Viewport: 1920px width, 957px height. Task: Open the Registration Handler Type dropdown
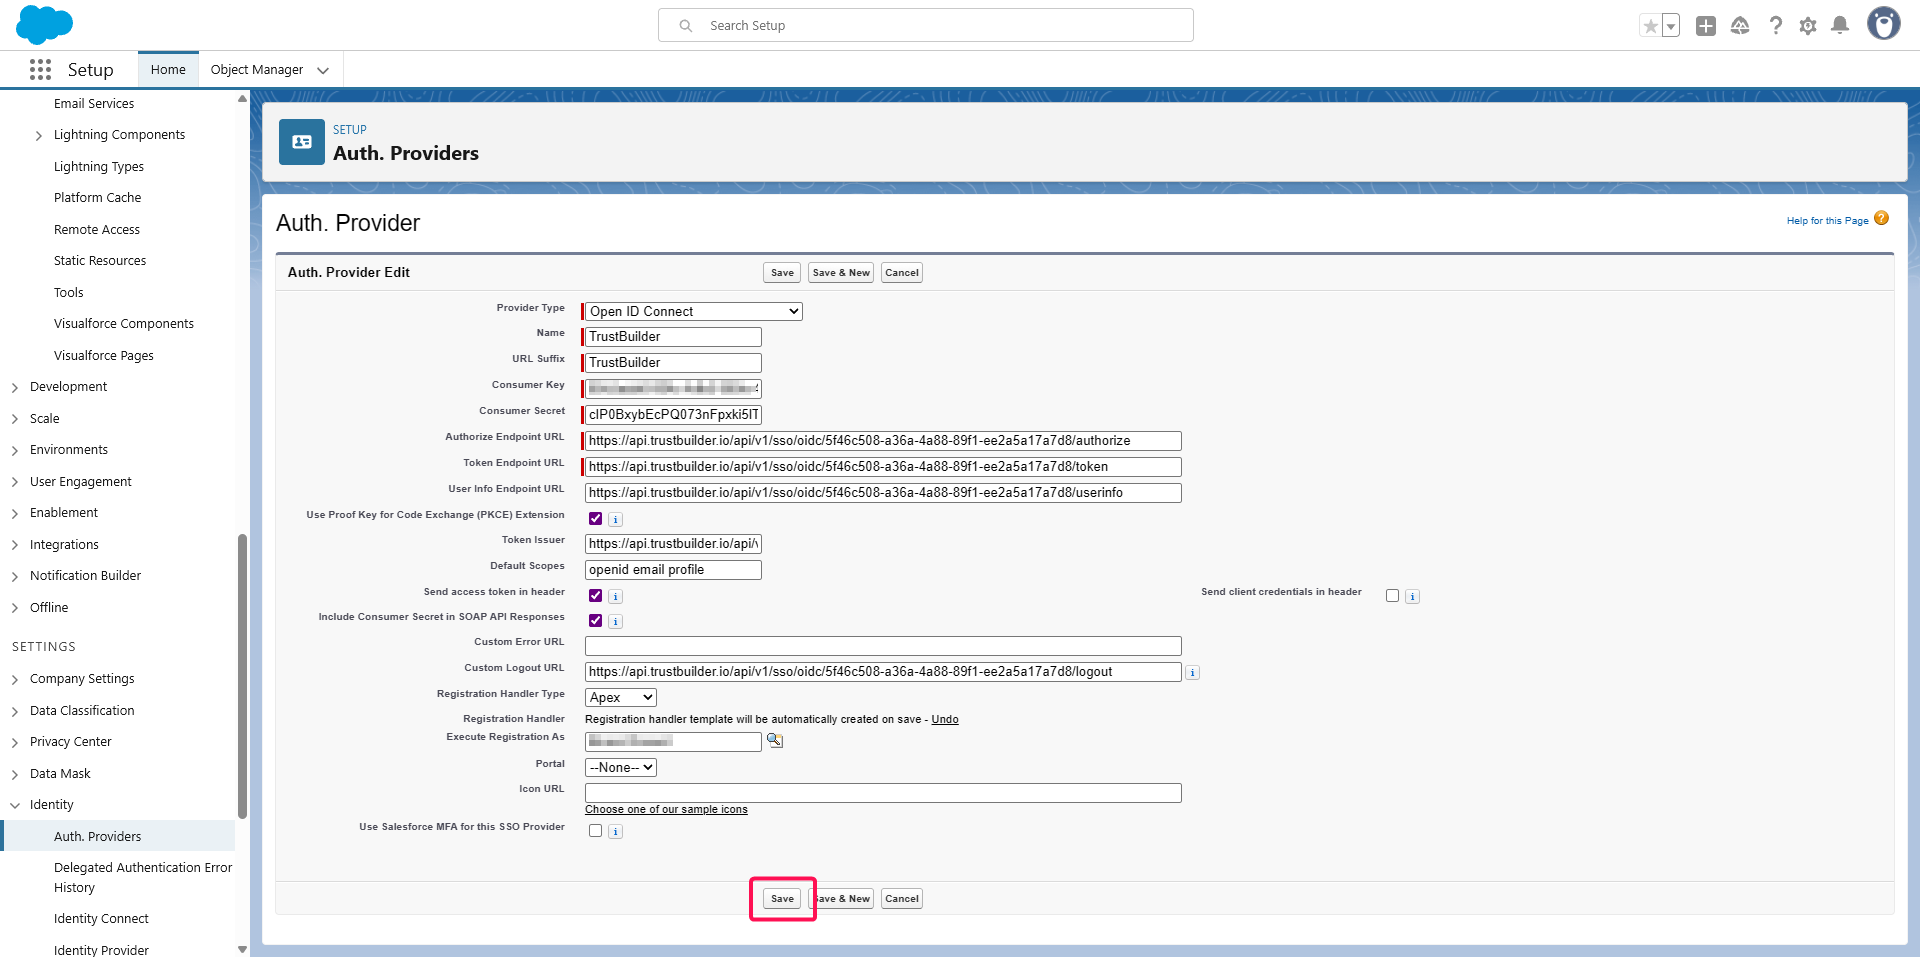[620, 698]
